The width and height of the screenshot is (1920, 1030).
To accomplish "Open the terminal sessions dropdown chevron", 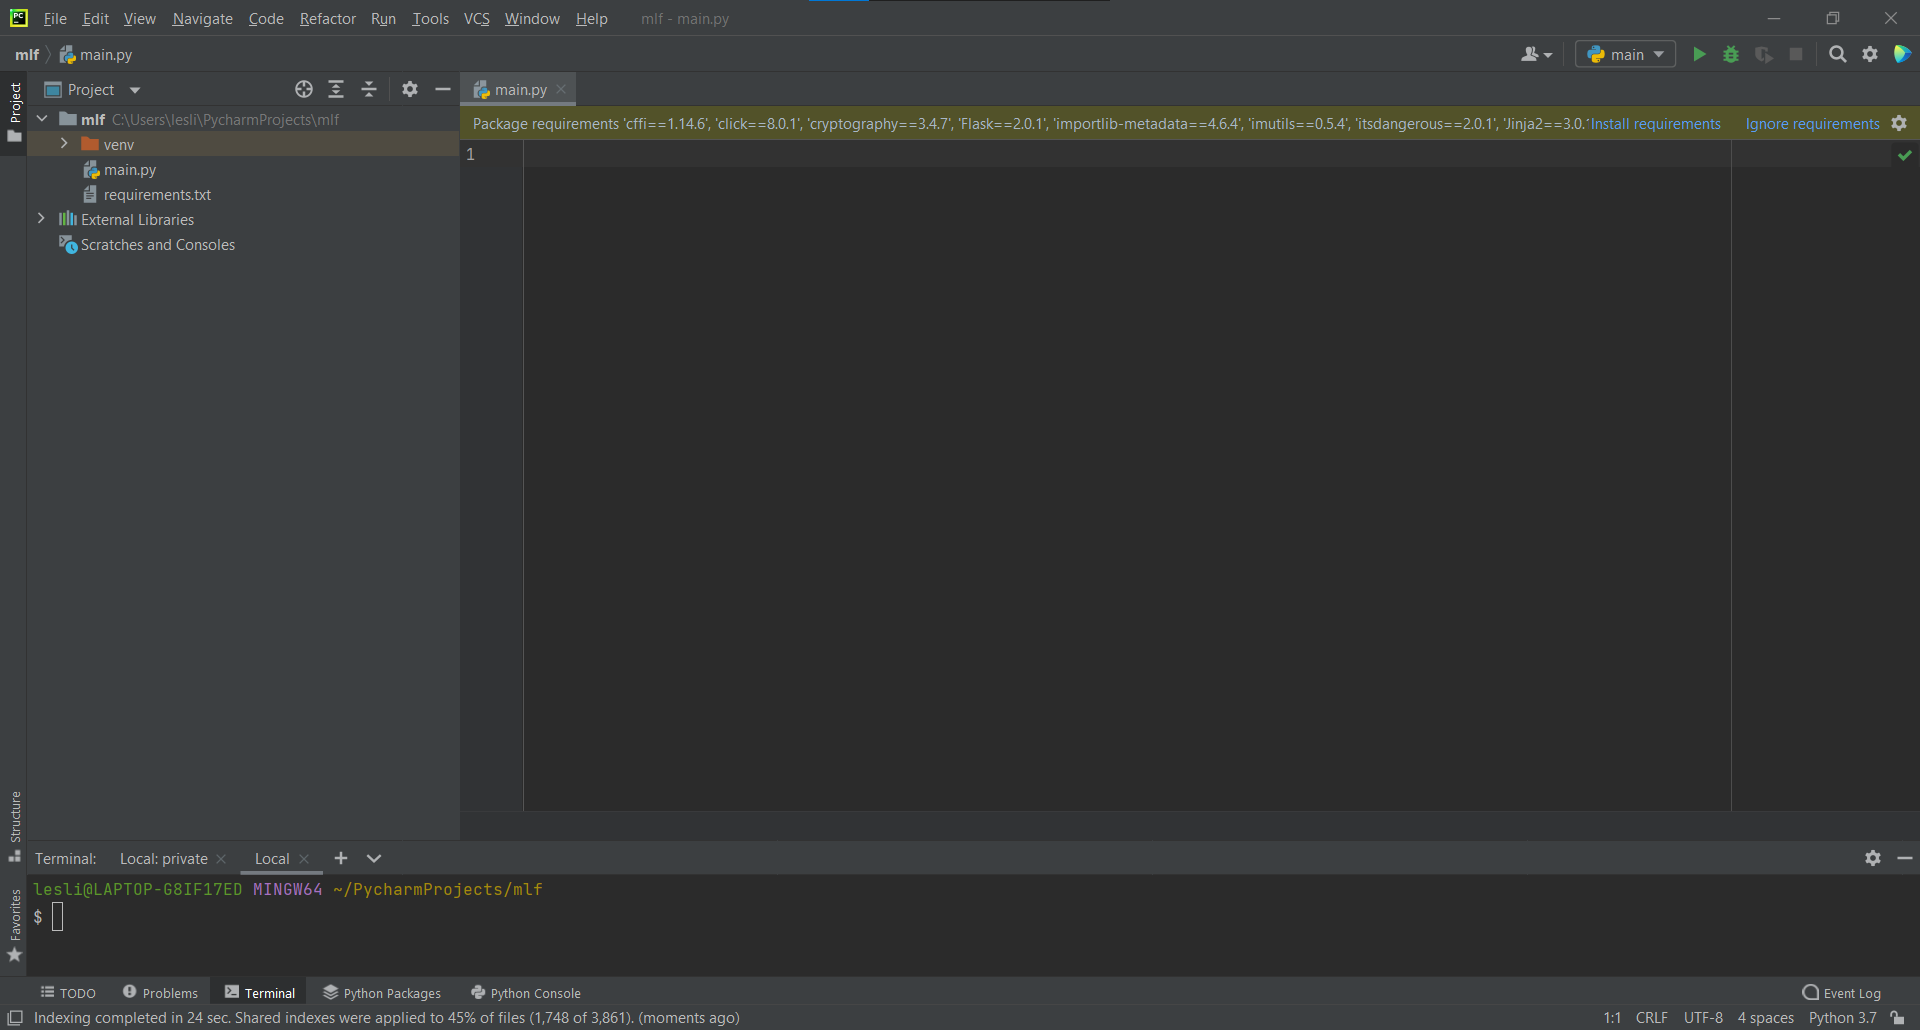I will 374,858.
